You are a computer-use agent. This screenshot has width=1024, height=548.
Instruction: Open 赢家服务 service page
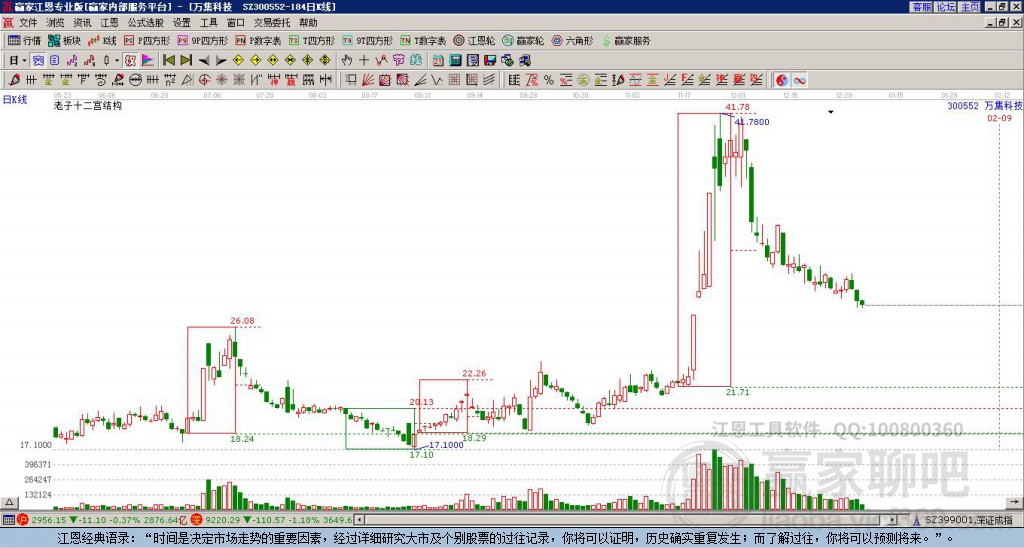pyautogui.click(x=626, y=40)
